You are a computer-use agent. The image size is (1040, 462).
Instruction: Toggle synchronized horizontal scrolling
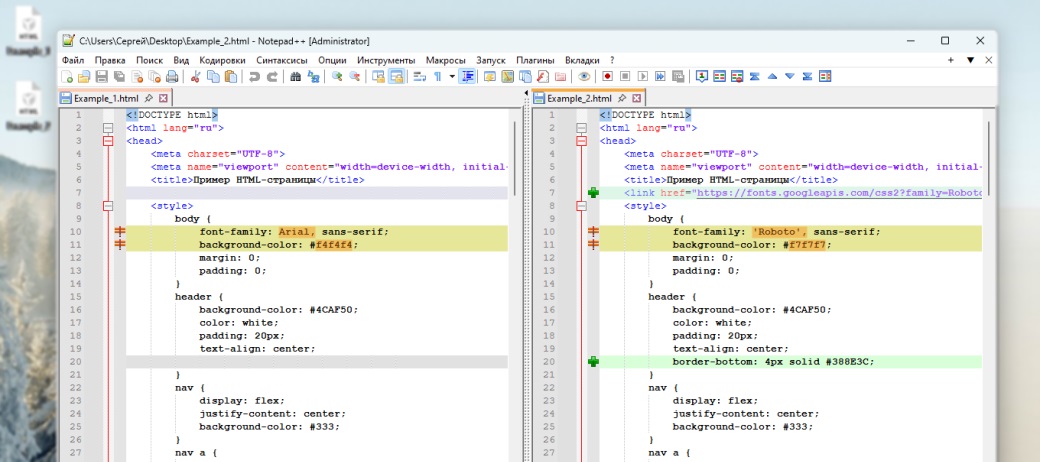coord(396,76)
